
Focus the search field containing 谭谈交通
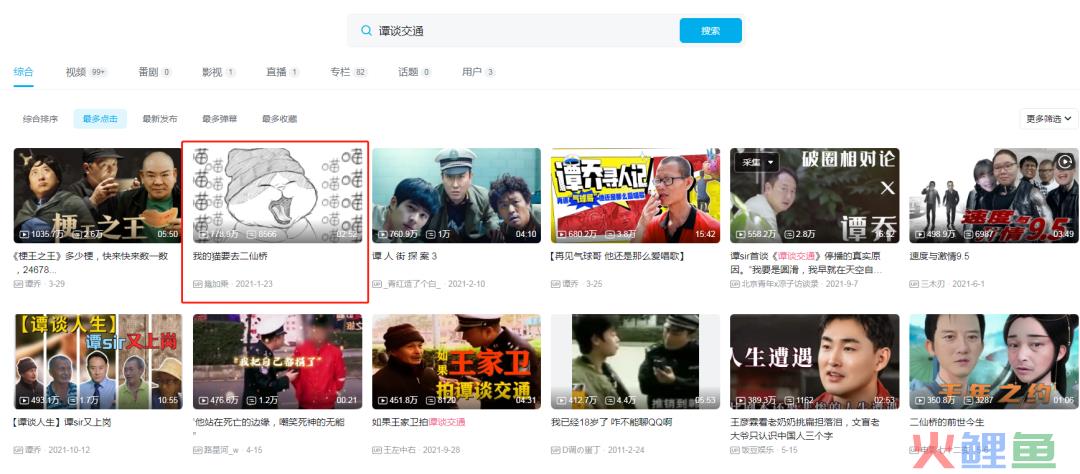(x=513, y=30)
